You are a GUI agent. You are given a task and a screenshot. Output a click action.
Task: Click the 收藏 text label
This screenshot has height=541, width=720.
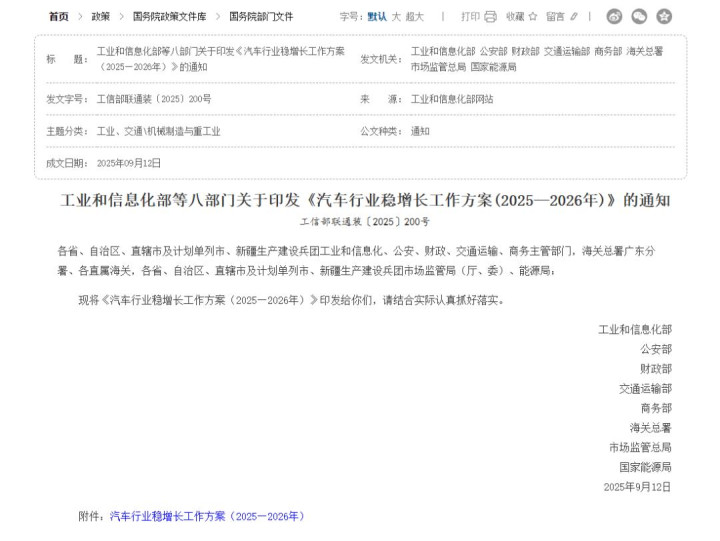point(515,17)
